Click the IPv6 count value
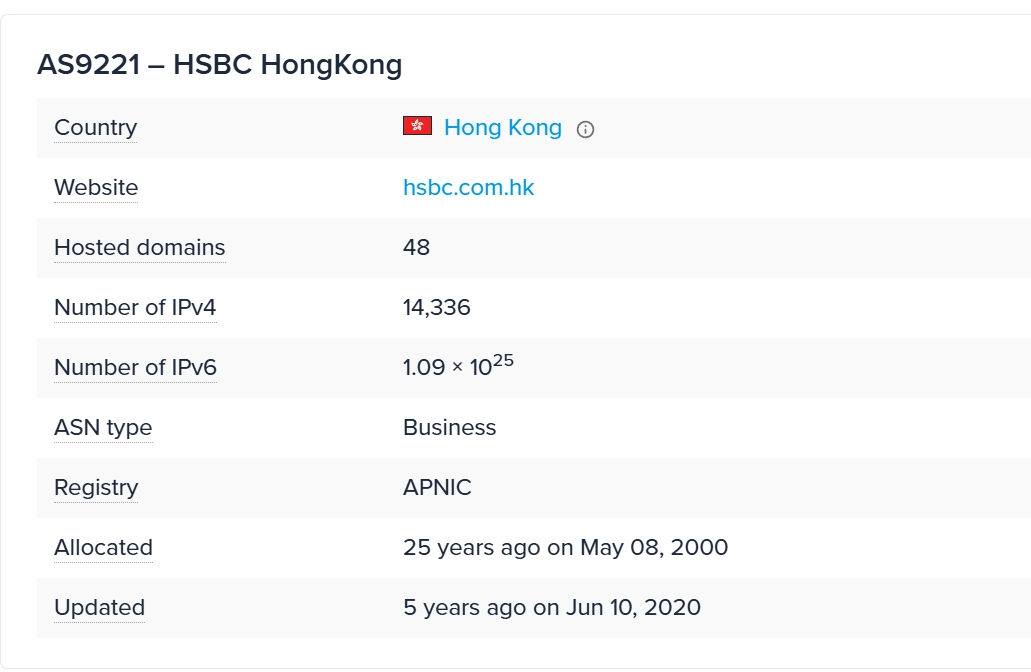The image size is (1031, 672). coord(457,367)
